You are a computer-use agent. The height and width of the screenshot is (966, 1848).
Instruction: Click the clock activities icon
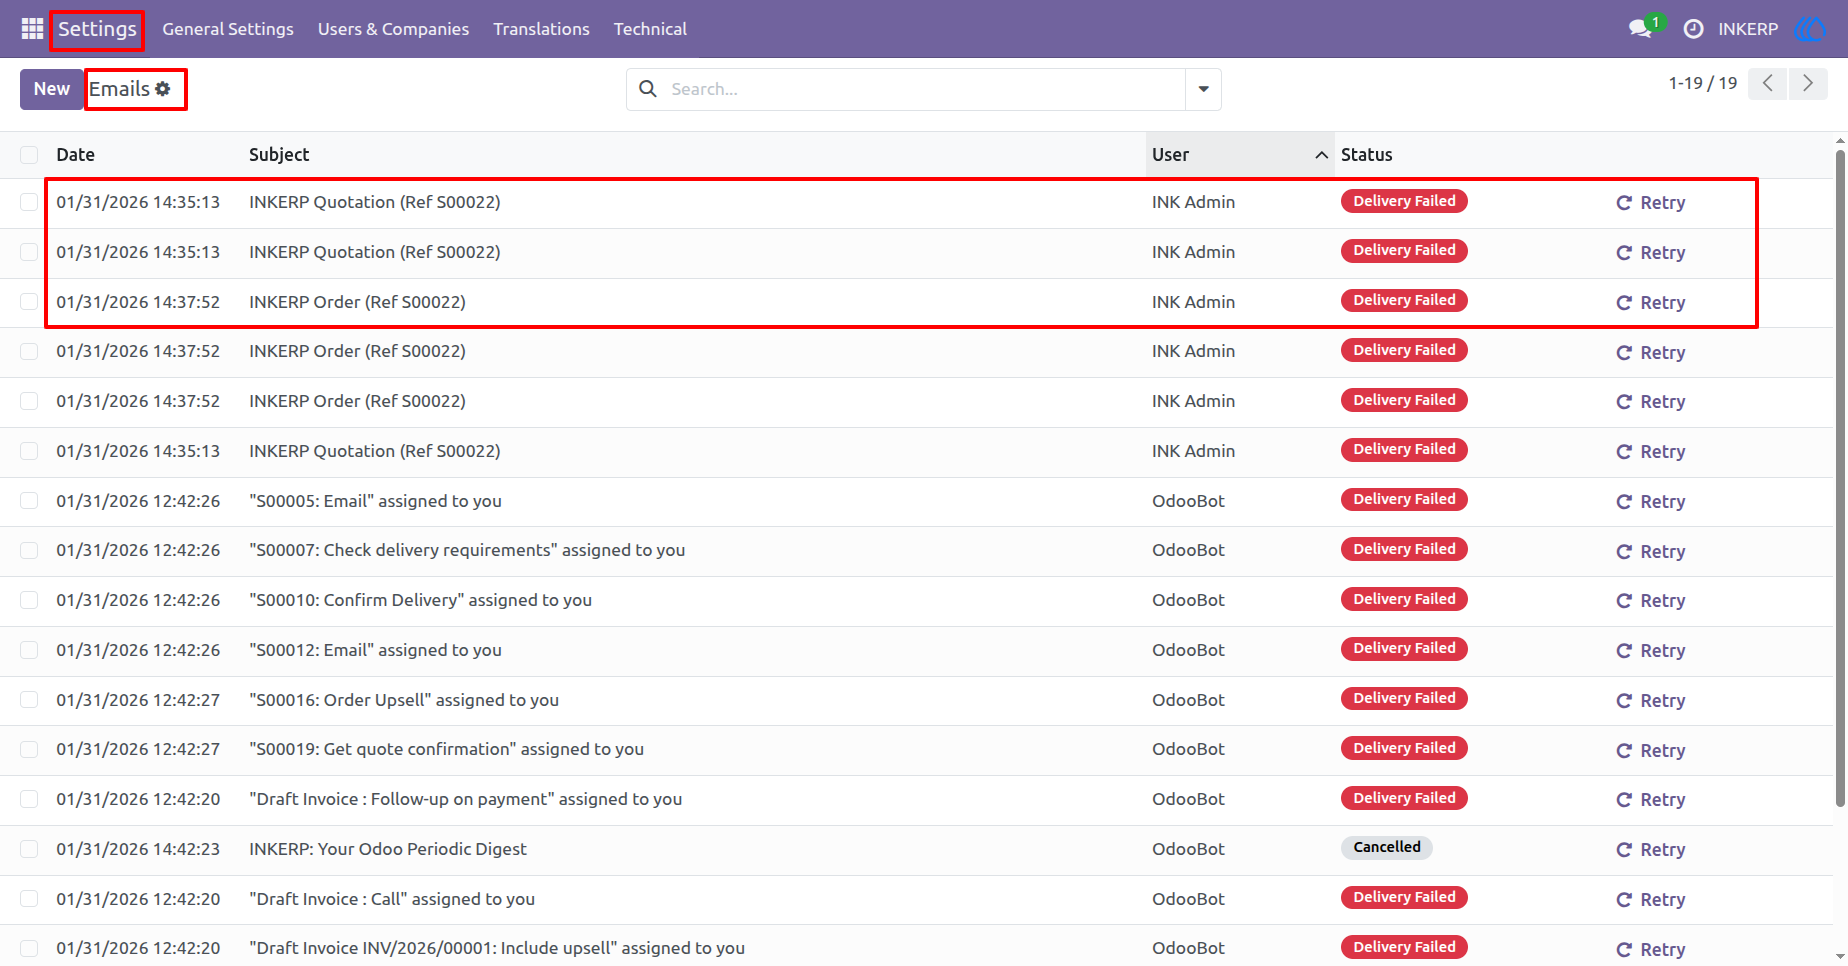tap(1693, 29)
